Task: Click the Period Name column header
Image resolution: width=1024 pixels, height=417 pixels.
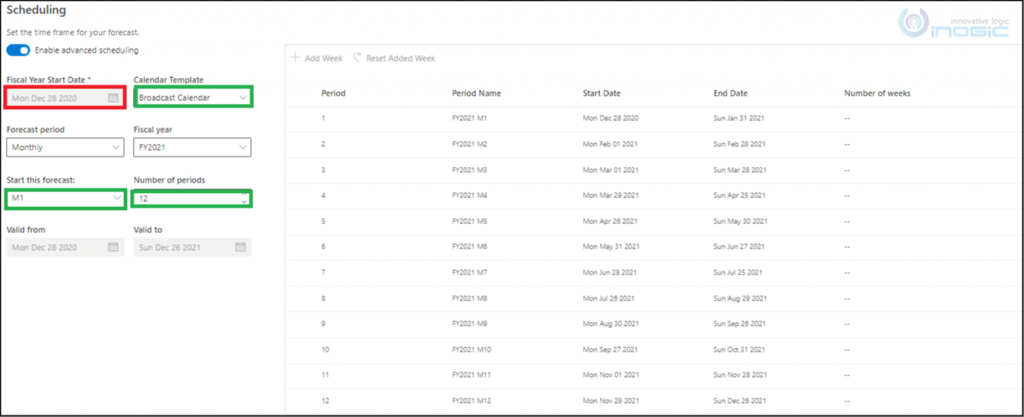Action: click(476, 93)
